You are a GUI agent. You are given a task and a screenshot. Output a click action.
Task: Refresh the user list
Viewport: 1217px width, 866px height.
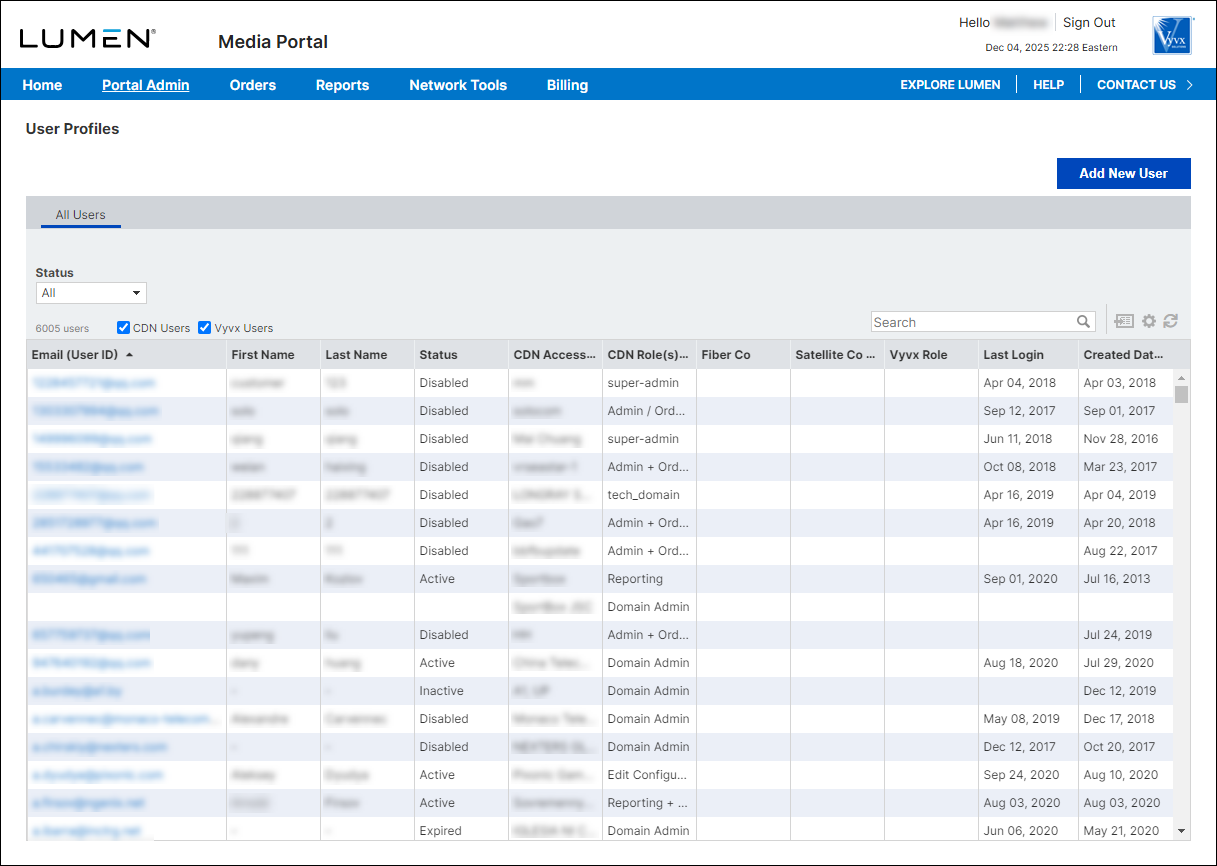point(1171,321)
